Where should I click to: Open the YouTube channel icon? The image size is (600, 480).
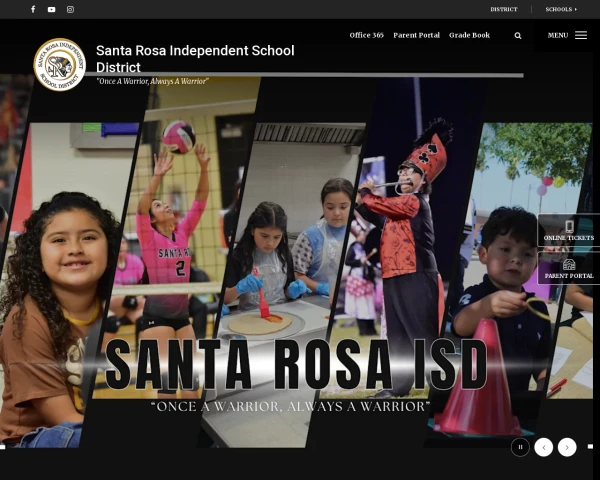[52, 9]
